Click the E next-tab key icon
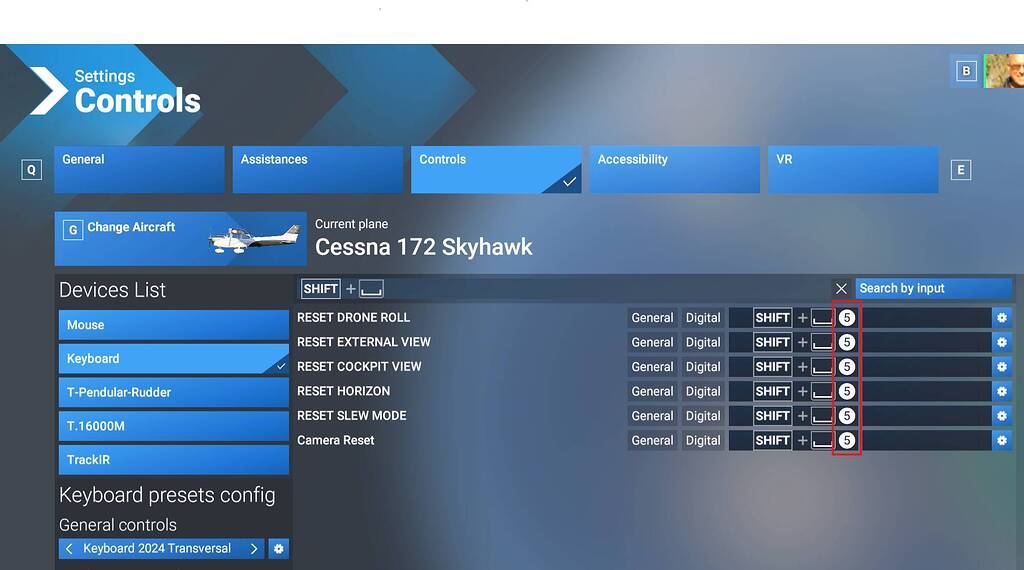 click(x=961, y=170)
